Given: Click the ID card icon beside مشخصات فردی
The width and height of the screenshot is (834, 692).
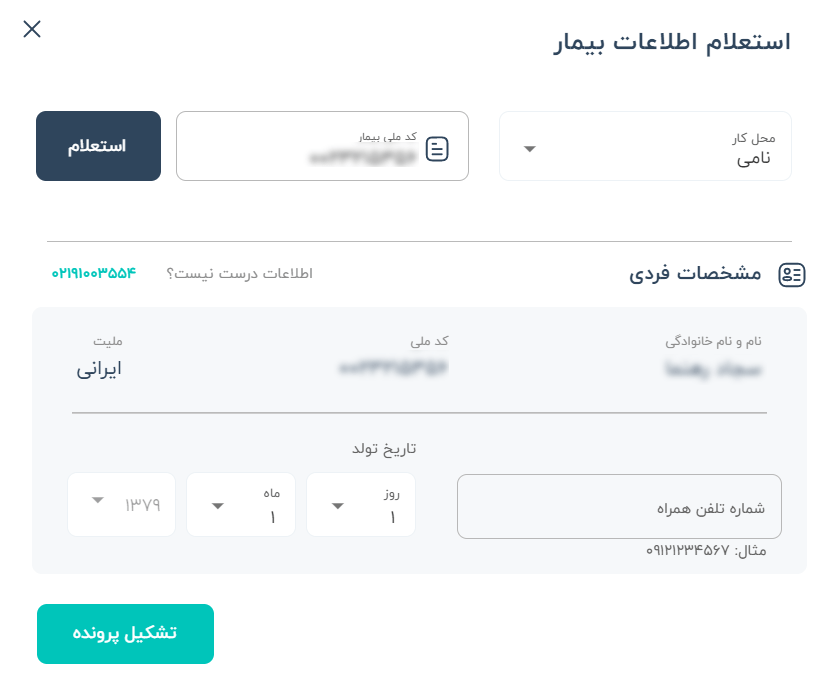Looking at the screenshot, I should pyautogui.click(x=791, y=275).
